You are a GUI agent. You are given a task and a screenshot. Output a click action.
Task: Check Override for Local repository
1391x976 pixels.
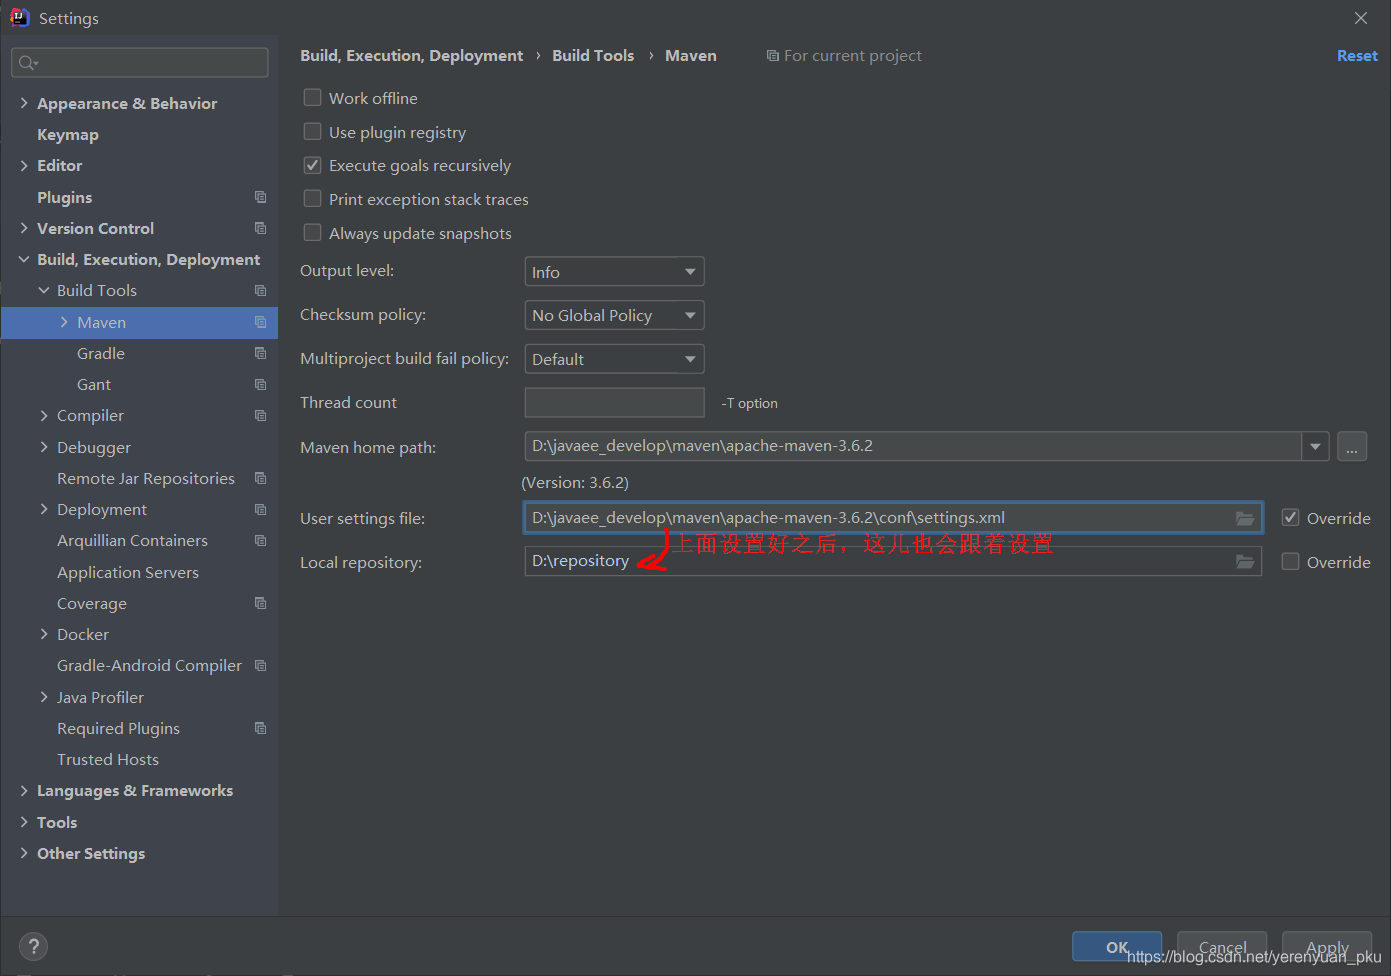tap(1291, 561)
